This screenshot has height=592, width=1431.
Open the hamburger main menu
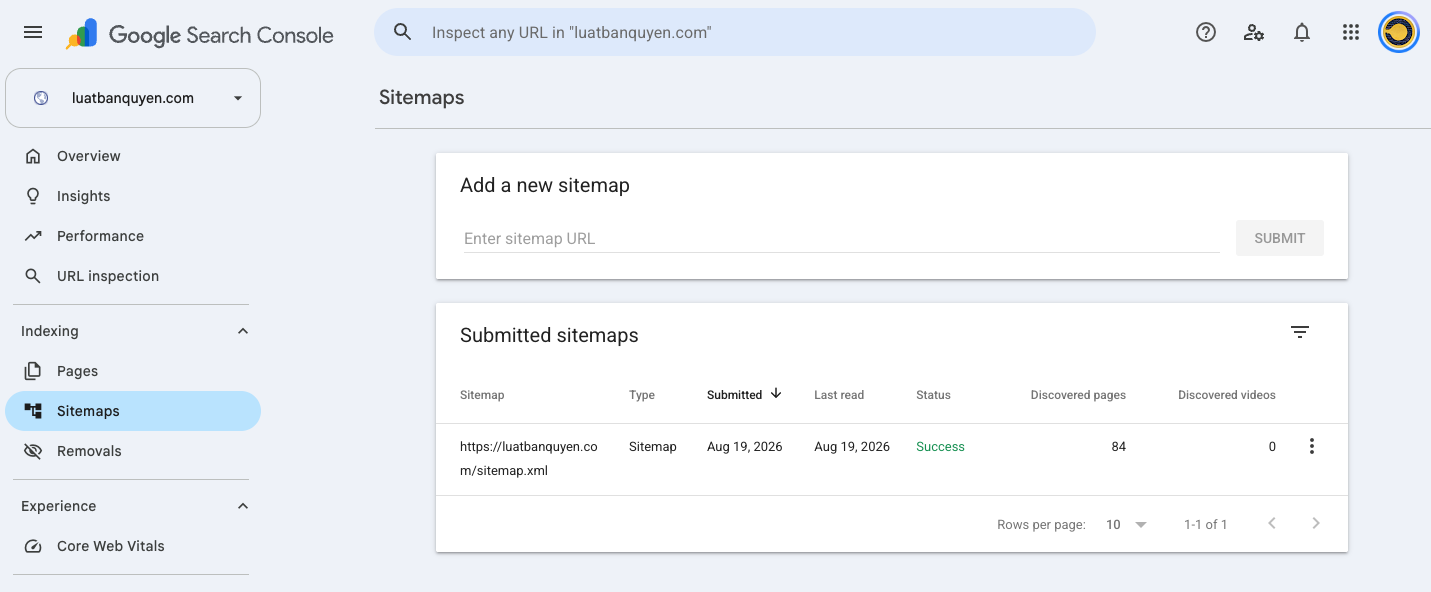pos(33,32)
